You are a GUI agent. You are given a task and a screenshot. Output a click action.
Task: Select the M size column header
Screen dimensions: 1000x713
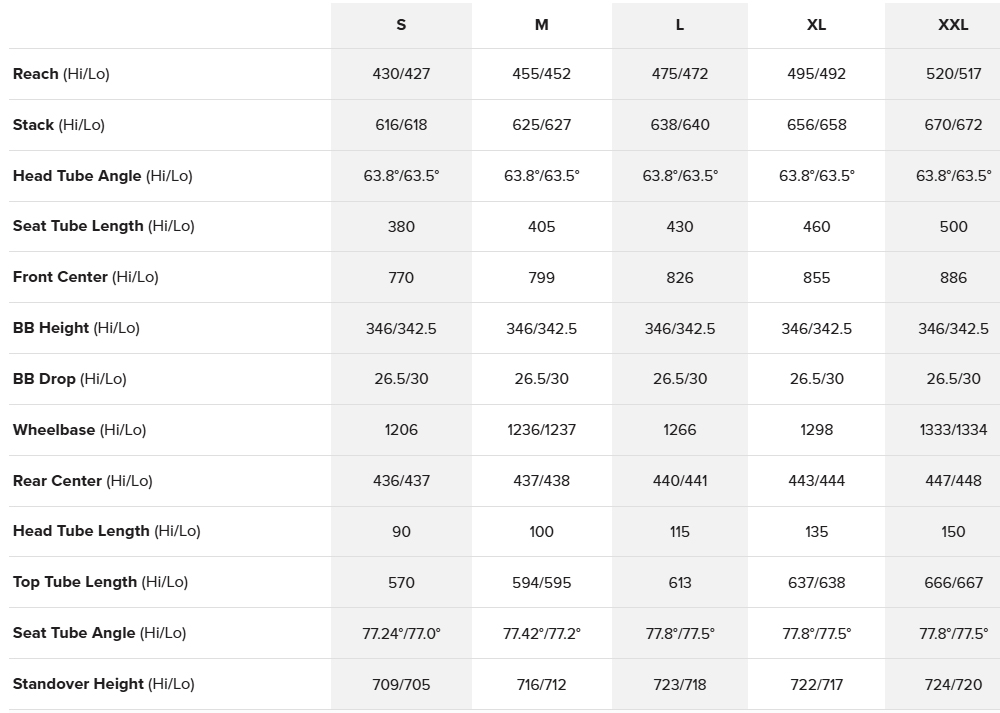(541, 25)
